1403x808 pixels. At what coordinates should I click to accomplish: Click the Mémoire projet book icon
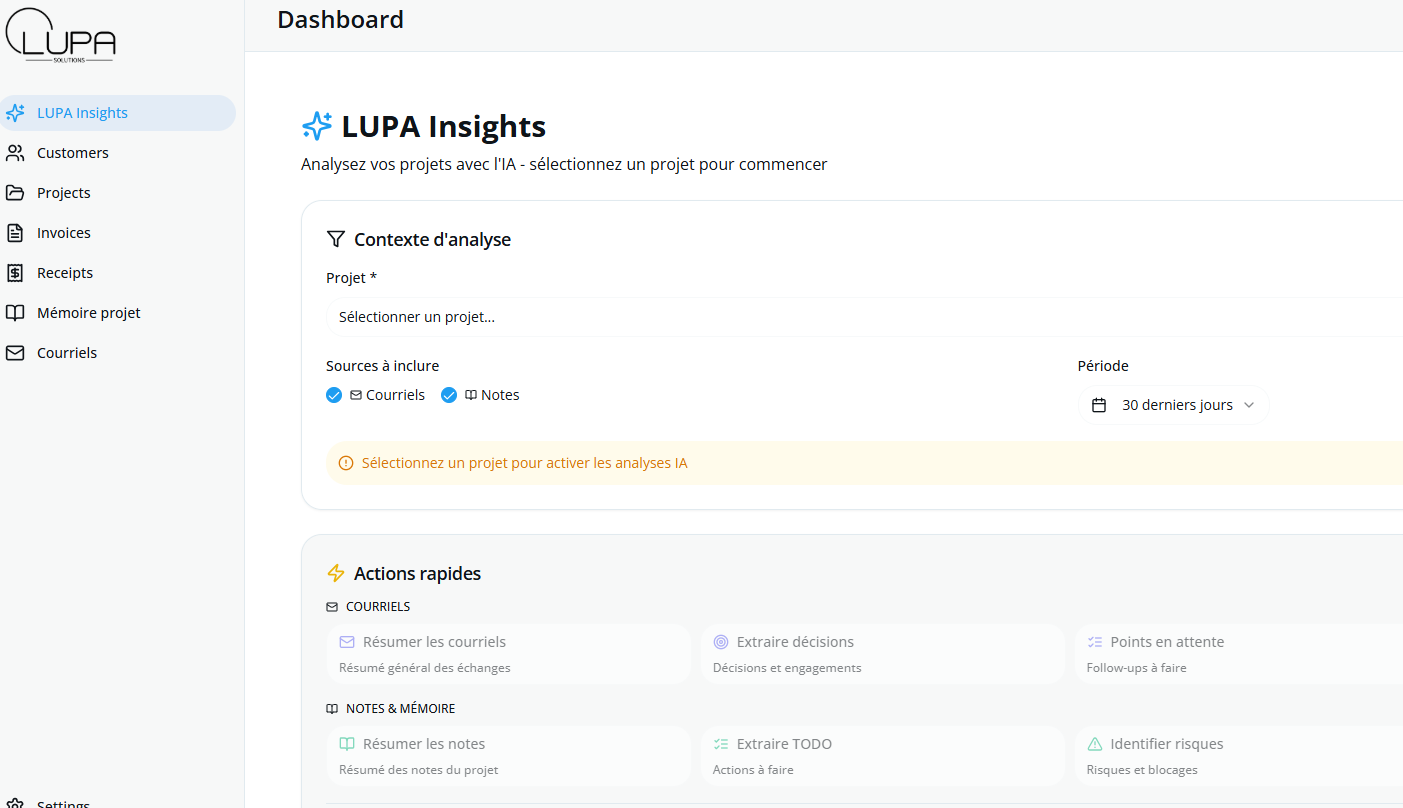15,313
